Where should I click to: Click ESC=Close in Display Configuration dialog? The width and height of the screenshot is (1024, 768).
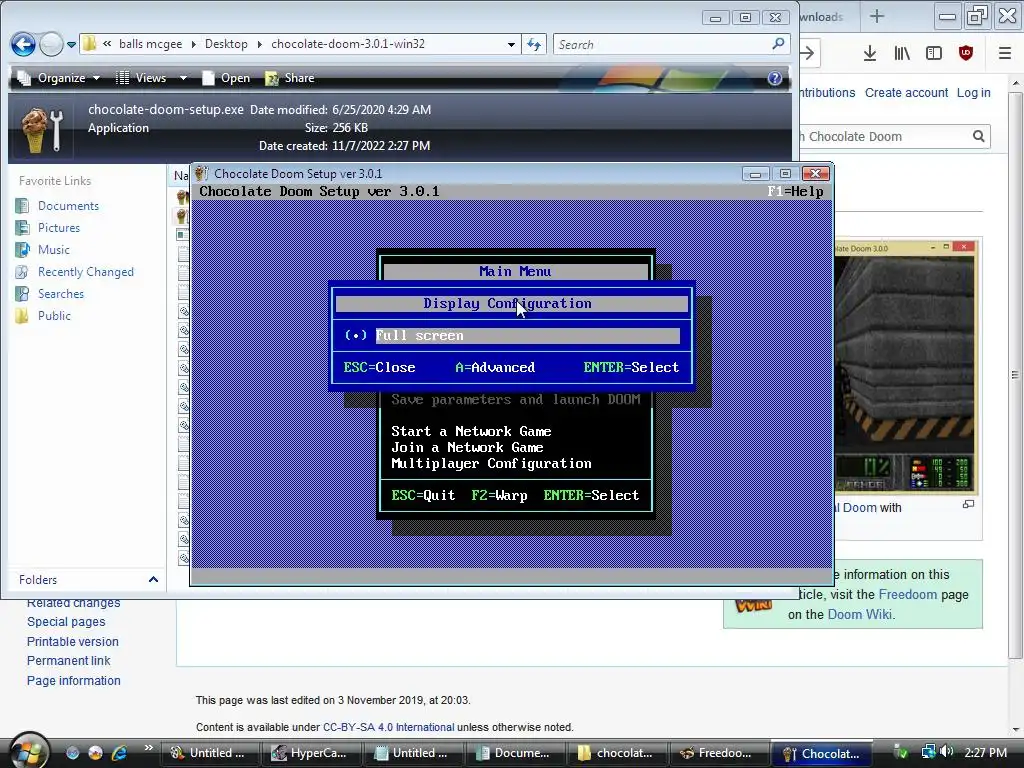coord(379,368)
